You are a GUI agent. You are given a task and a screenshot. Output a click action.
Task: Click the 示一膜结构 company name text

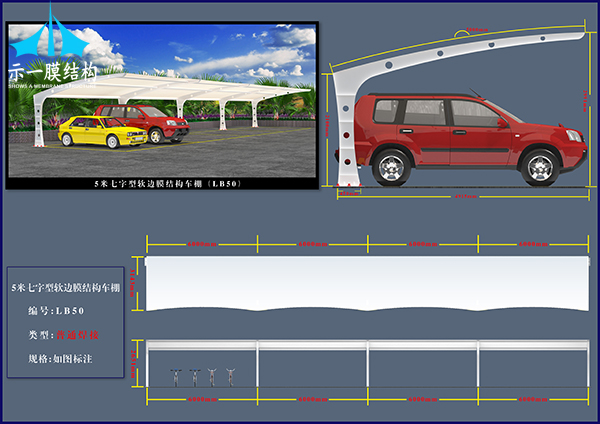(x=54, y=72)
